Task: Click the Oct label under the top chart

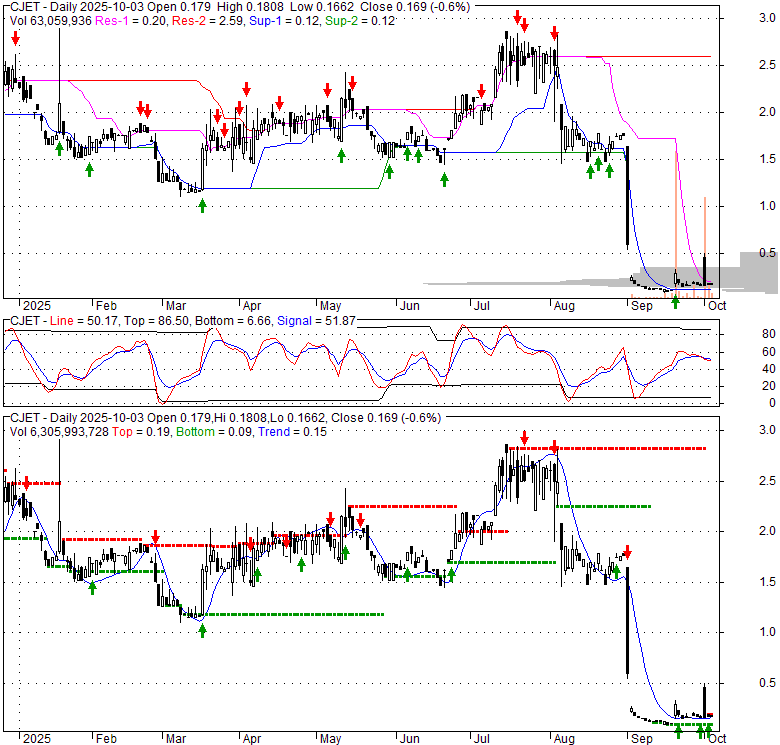Action: (717, 305)
